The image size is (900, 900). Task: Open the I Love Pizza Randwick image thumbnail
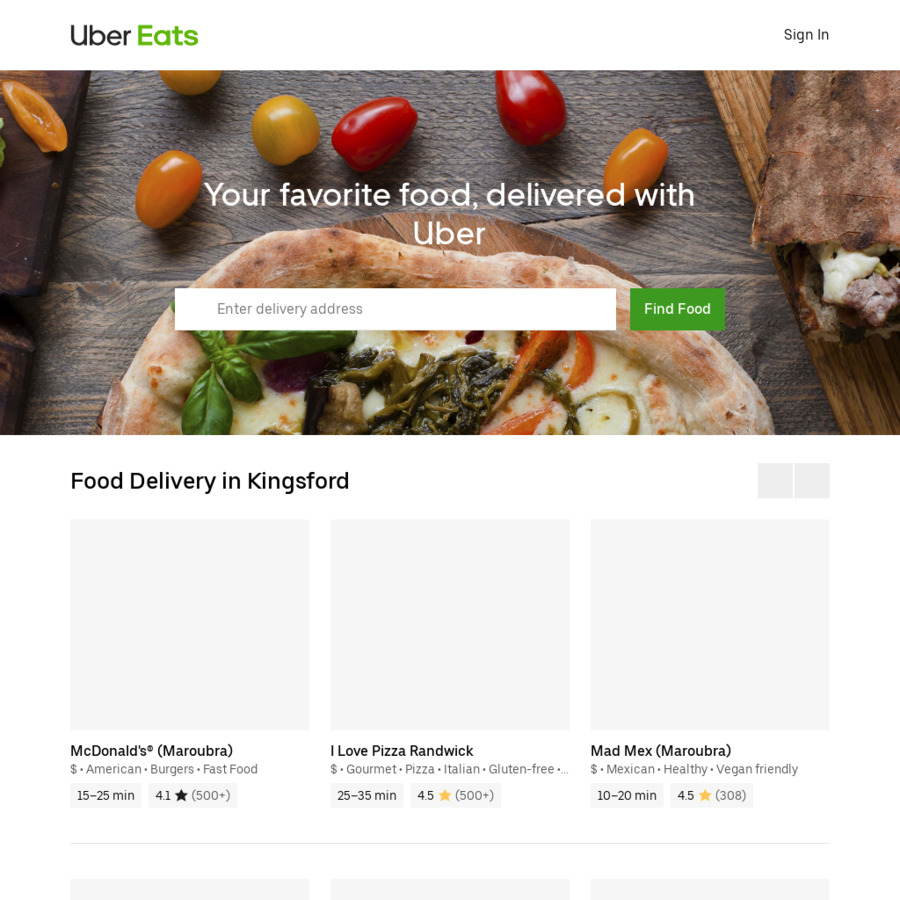[x=449, y=624]
